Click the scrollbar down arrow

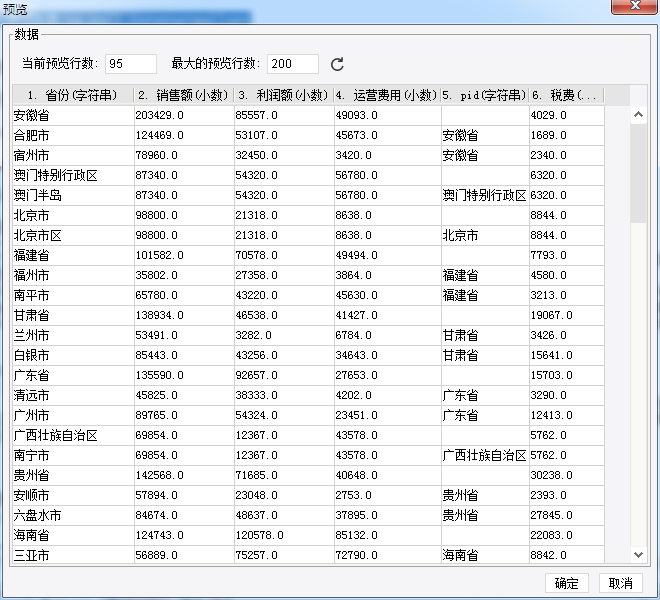click(x=638, y=555)
